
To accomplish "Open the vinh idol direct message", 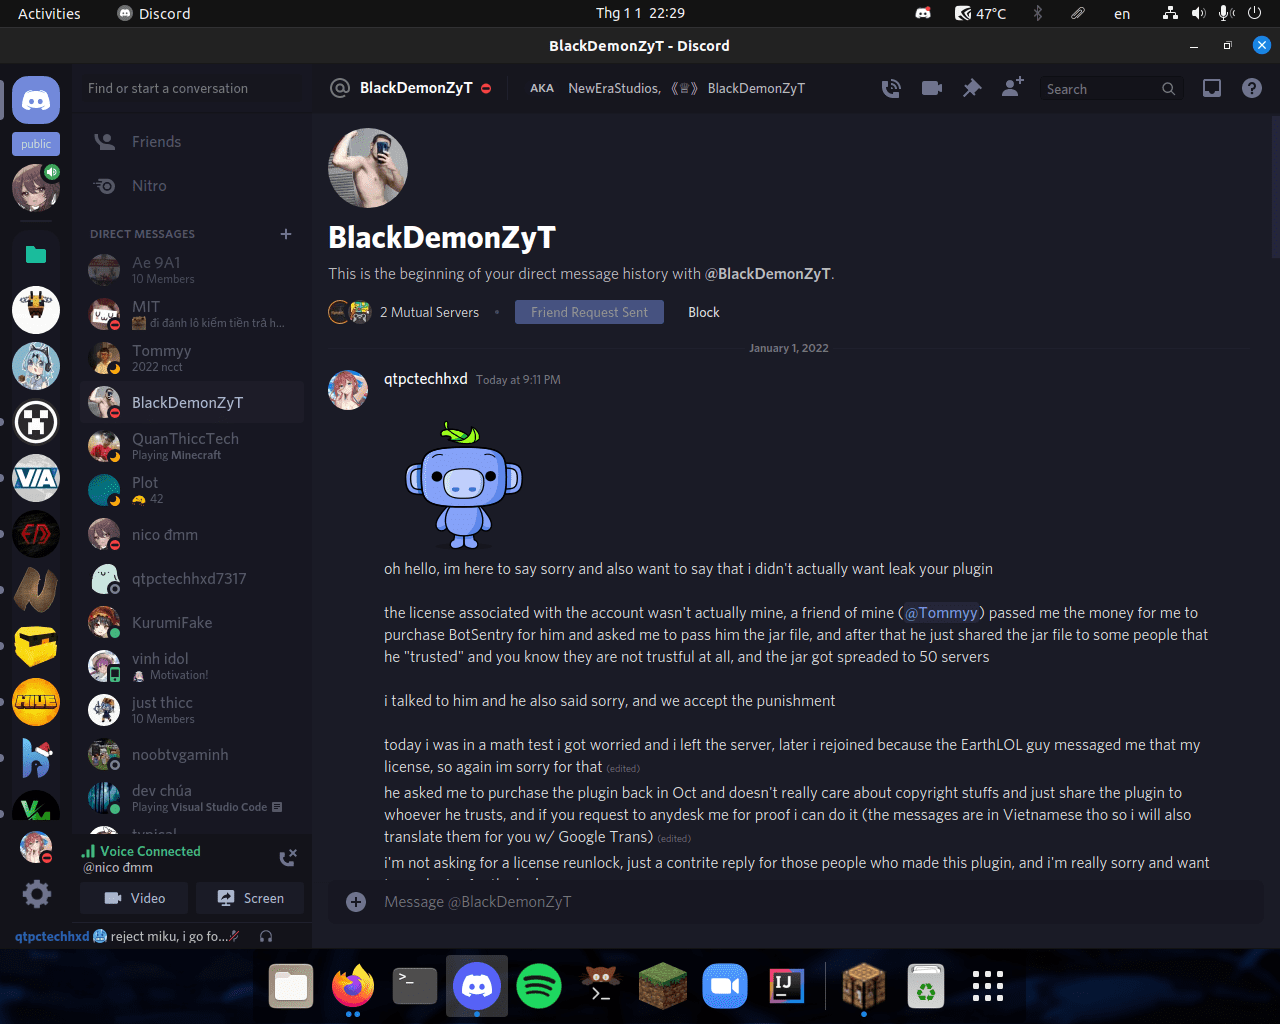I will (x=191, y=666).
